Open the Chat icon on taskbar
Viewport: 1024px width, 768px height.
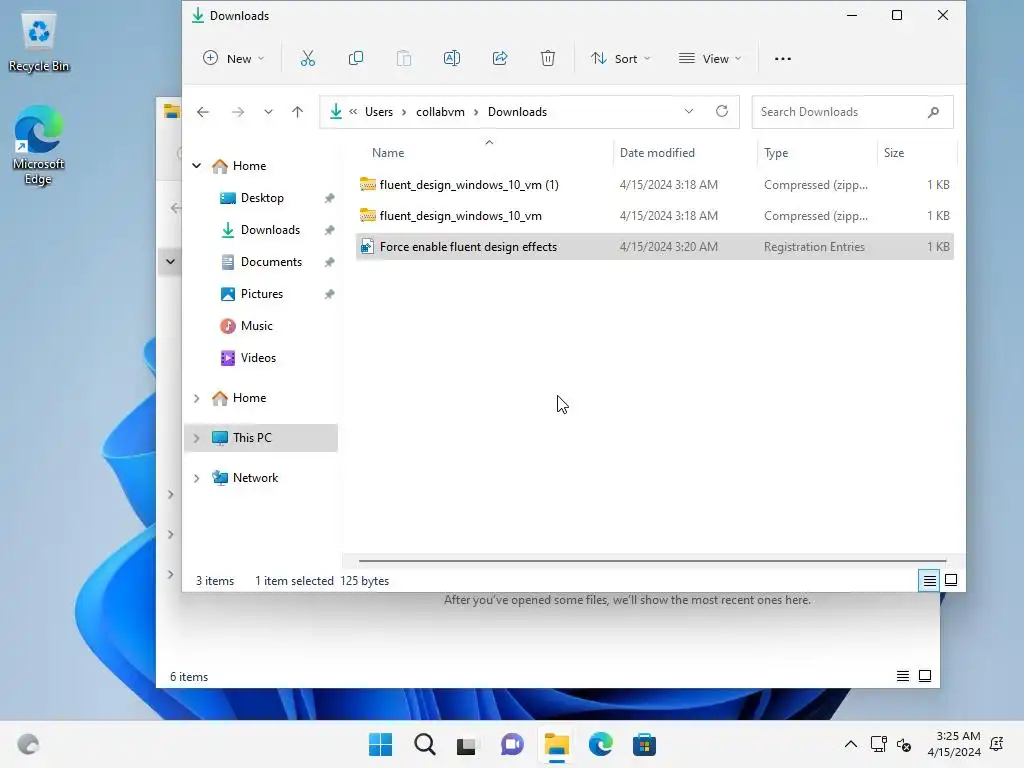512,744
